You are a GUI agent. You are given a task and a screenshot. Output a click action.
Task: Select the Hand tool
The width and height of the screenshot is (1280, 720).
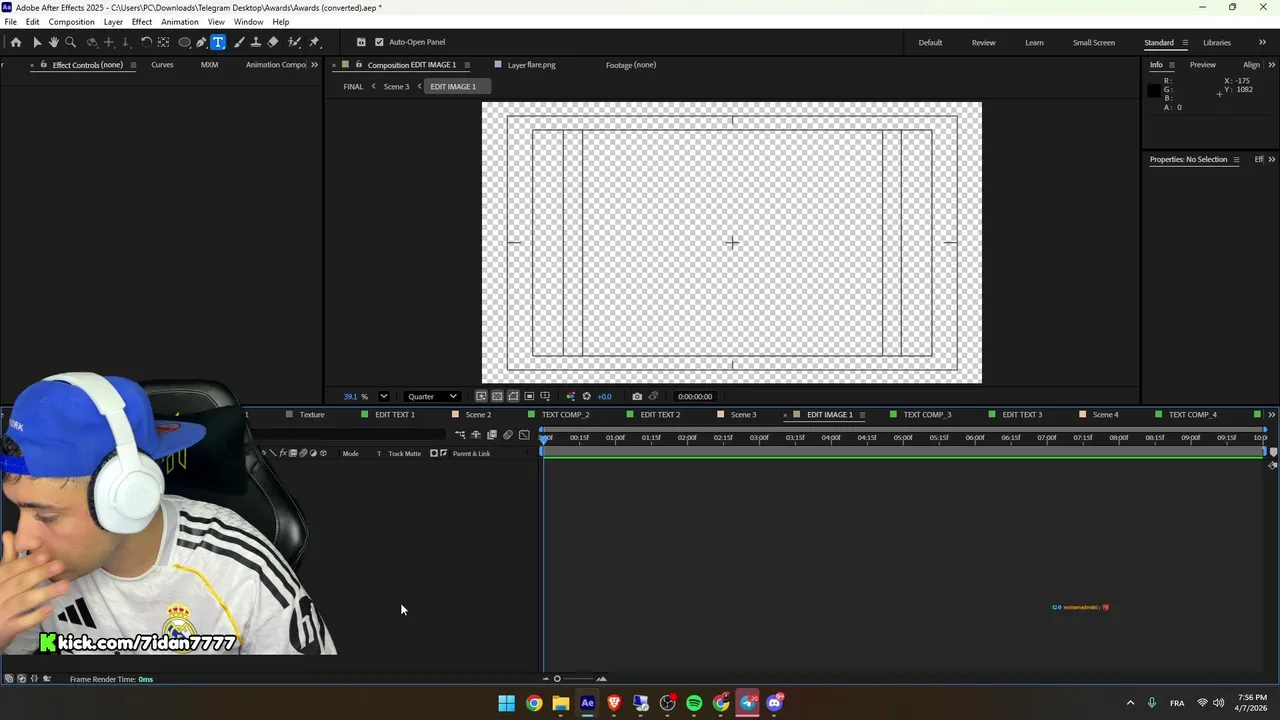(53, 42)
